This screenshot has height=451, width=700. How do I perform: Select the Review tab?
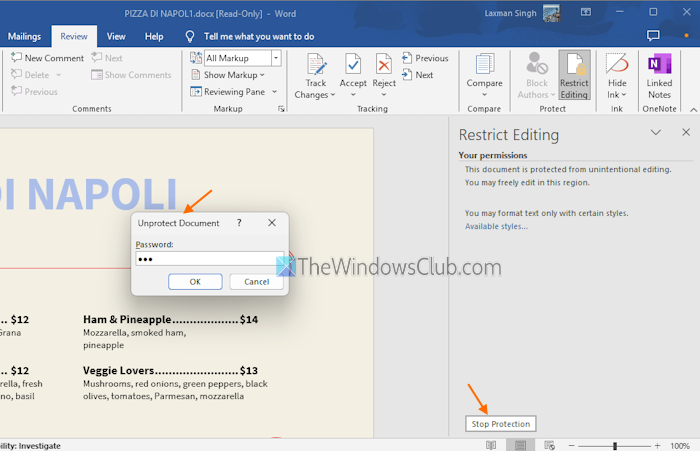click(x=74, y=37)
